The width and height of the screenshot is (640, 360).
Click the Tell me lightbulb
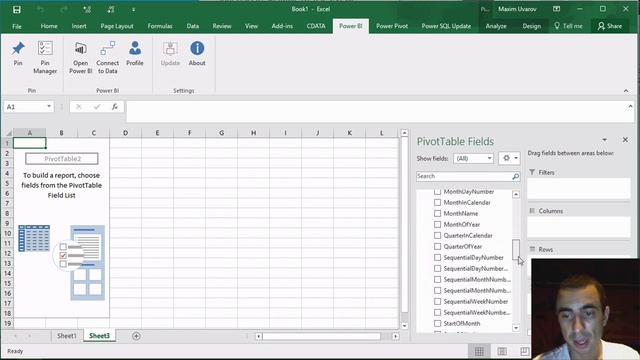coord(557,26)
